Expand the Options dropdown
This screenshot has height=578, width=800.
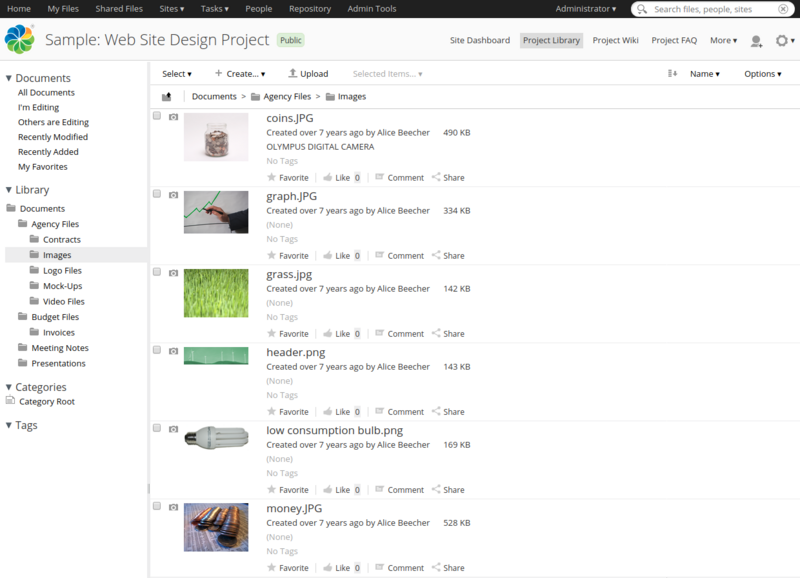tap(761, 73)
